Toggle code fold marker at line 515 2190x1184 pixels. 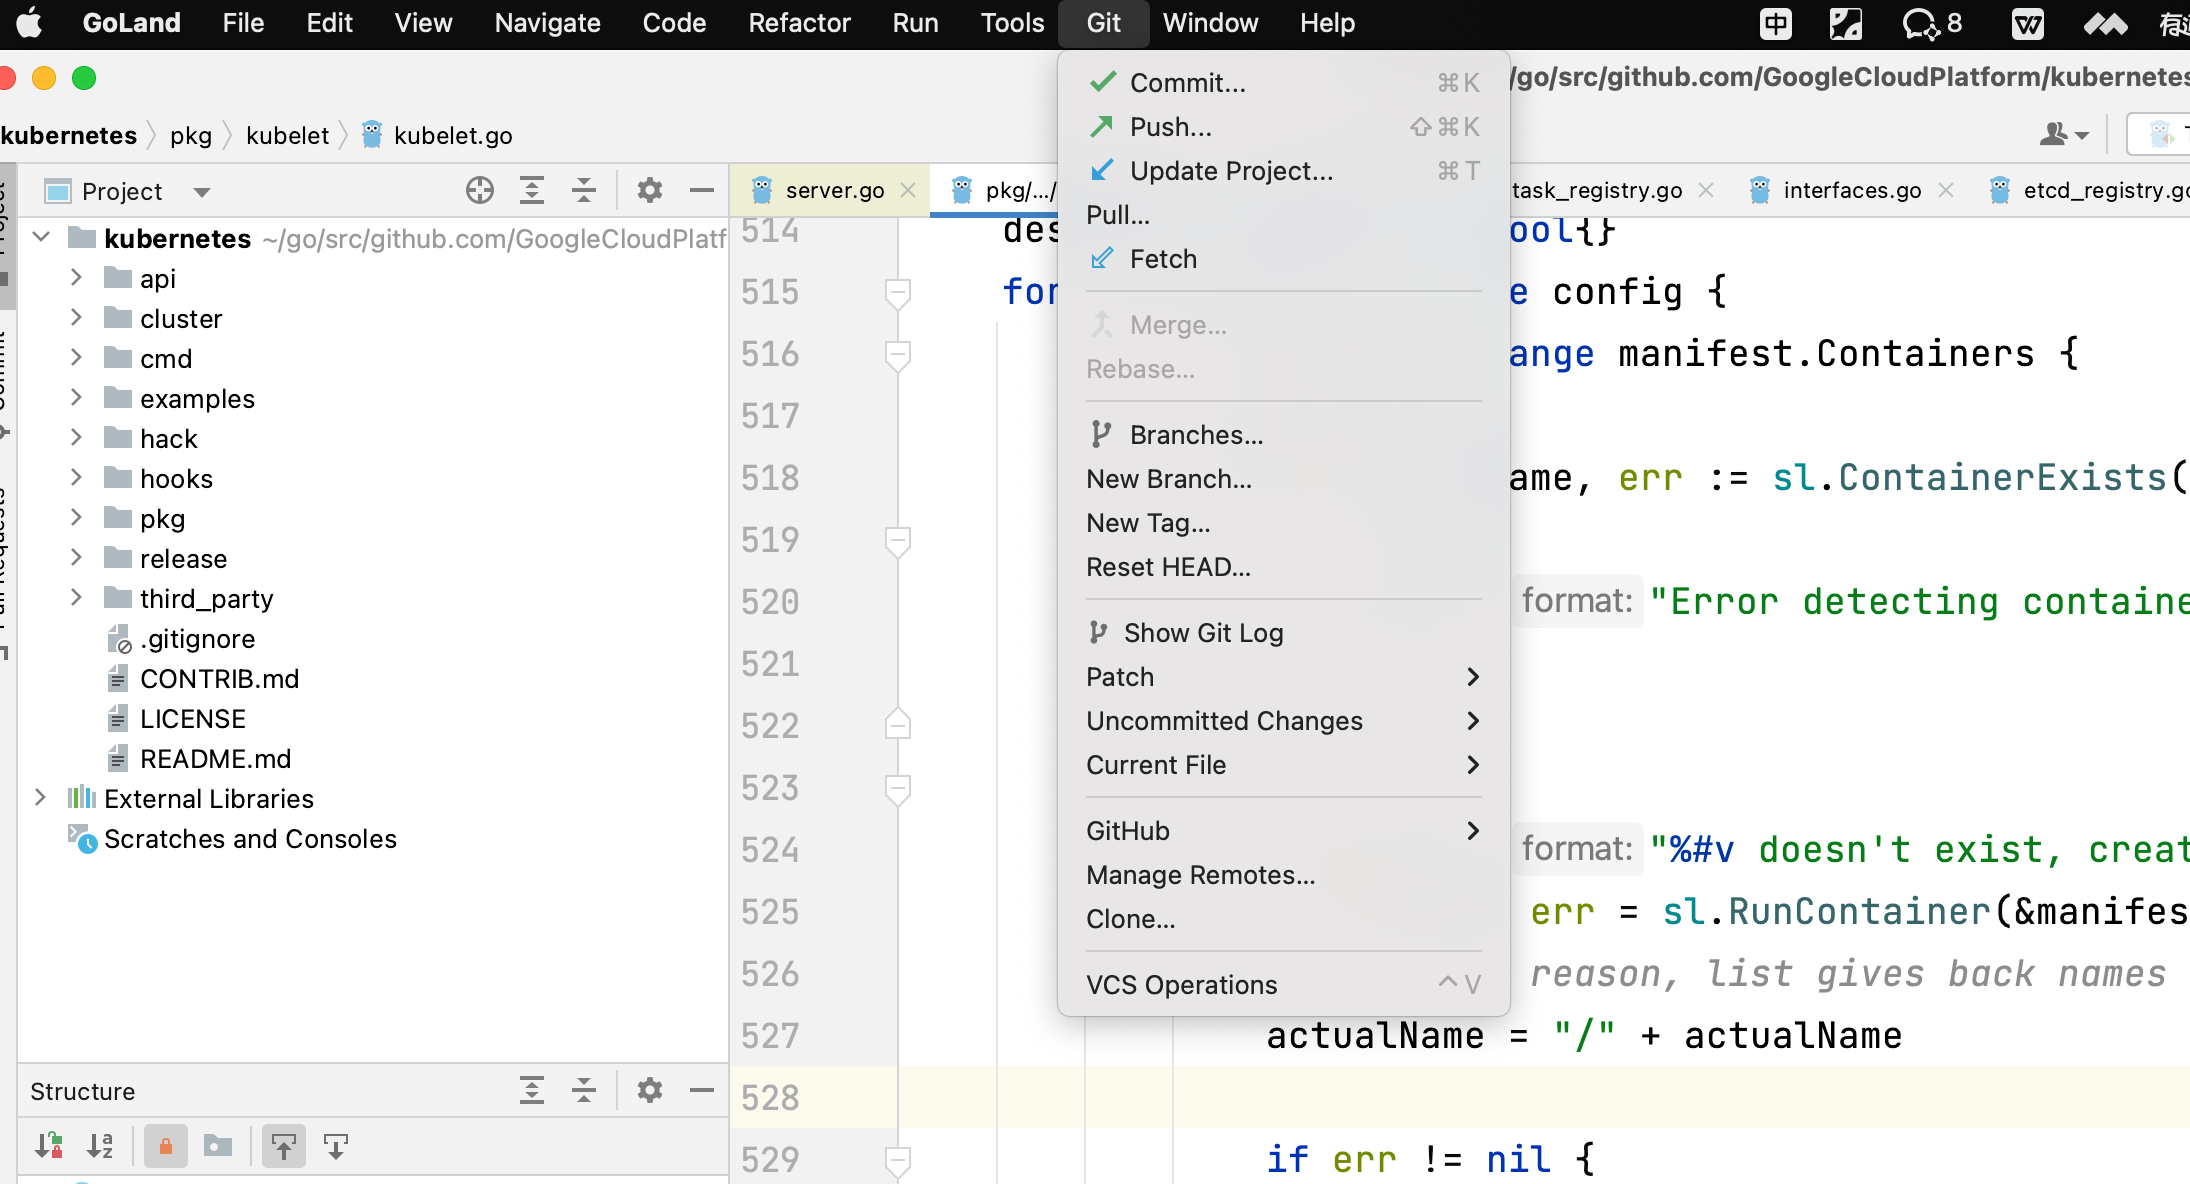(897, 292)
